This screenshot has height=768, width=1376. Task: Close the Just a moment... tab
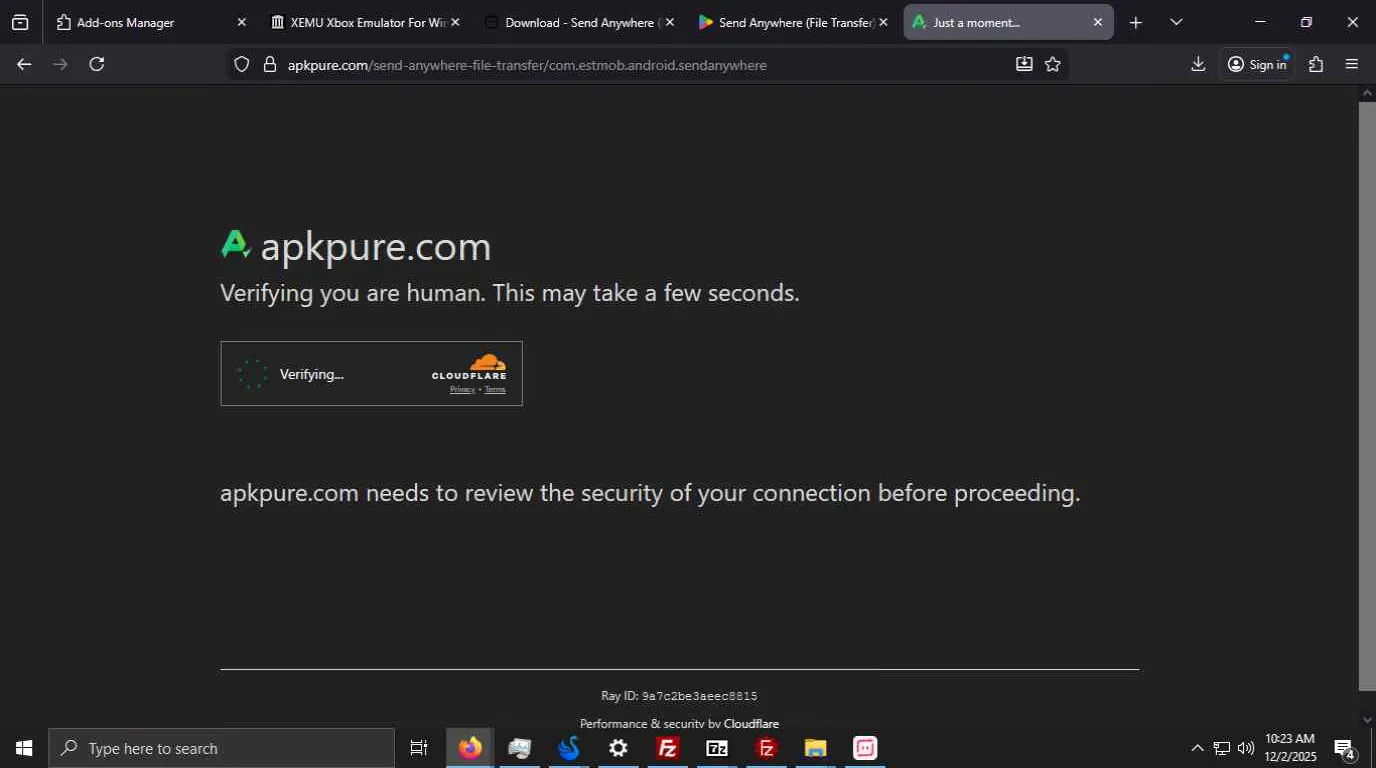(1098, 22)
